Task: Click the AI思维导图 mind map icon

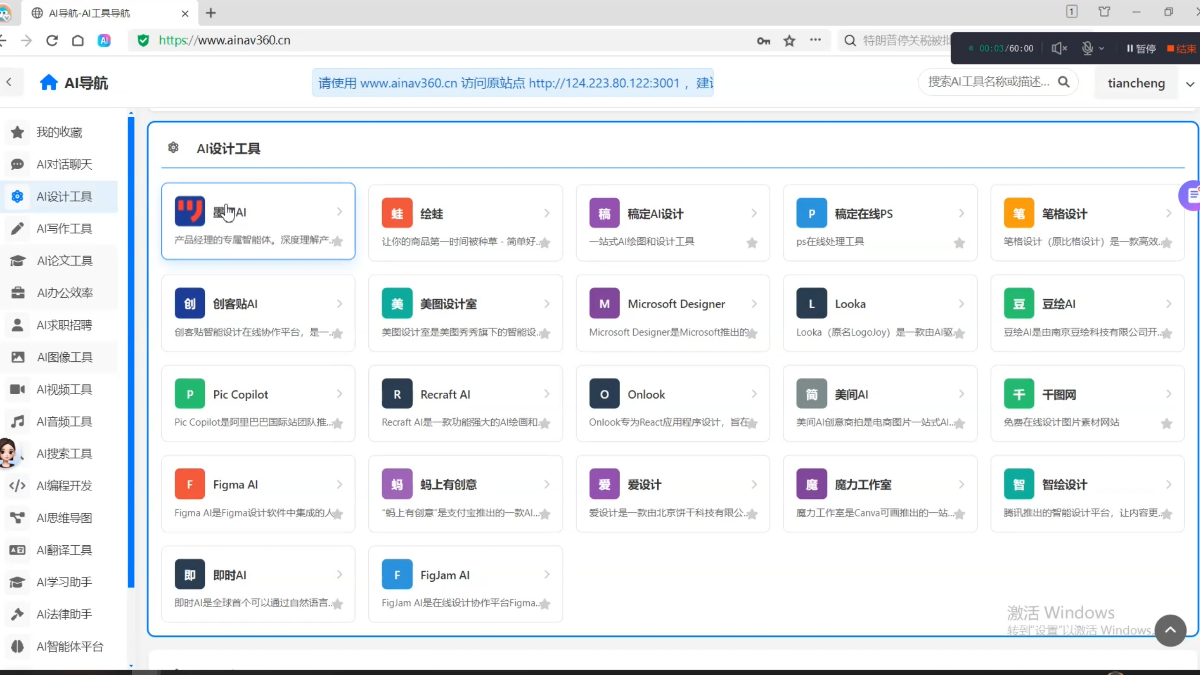Action: pyautogui.click(x=18, y=518)
